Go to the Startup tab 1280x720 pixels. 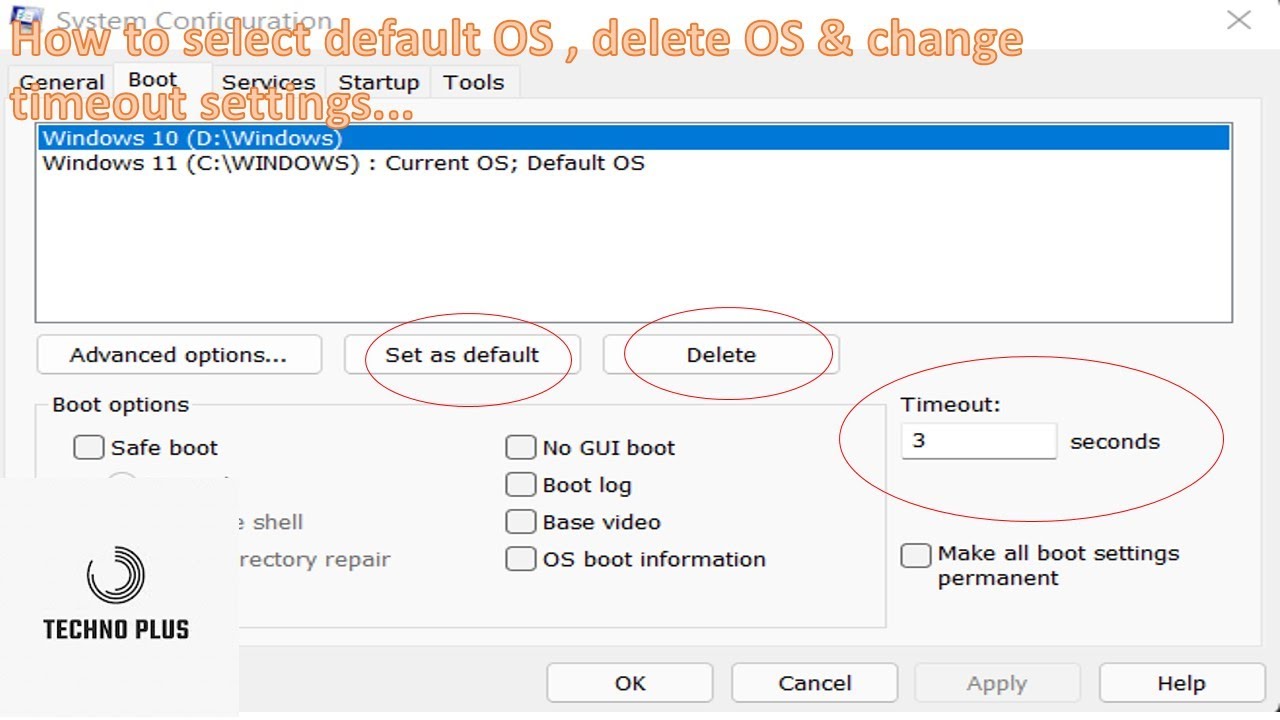(378, 82)
